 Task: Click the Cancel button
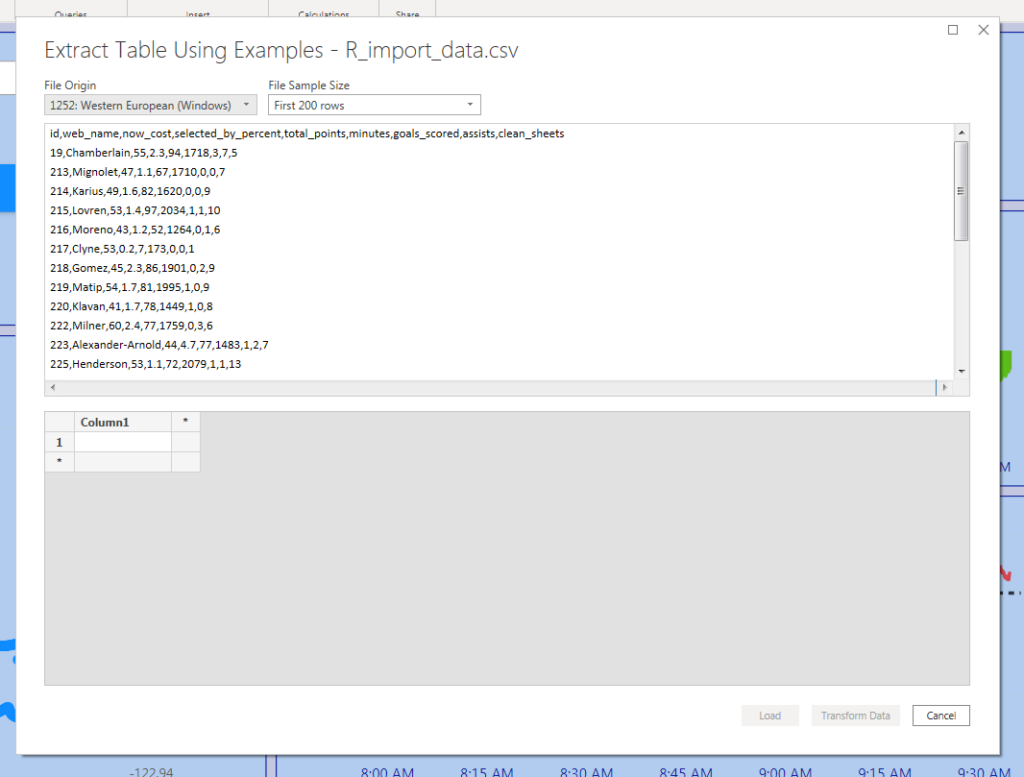940,716
